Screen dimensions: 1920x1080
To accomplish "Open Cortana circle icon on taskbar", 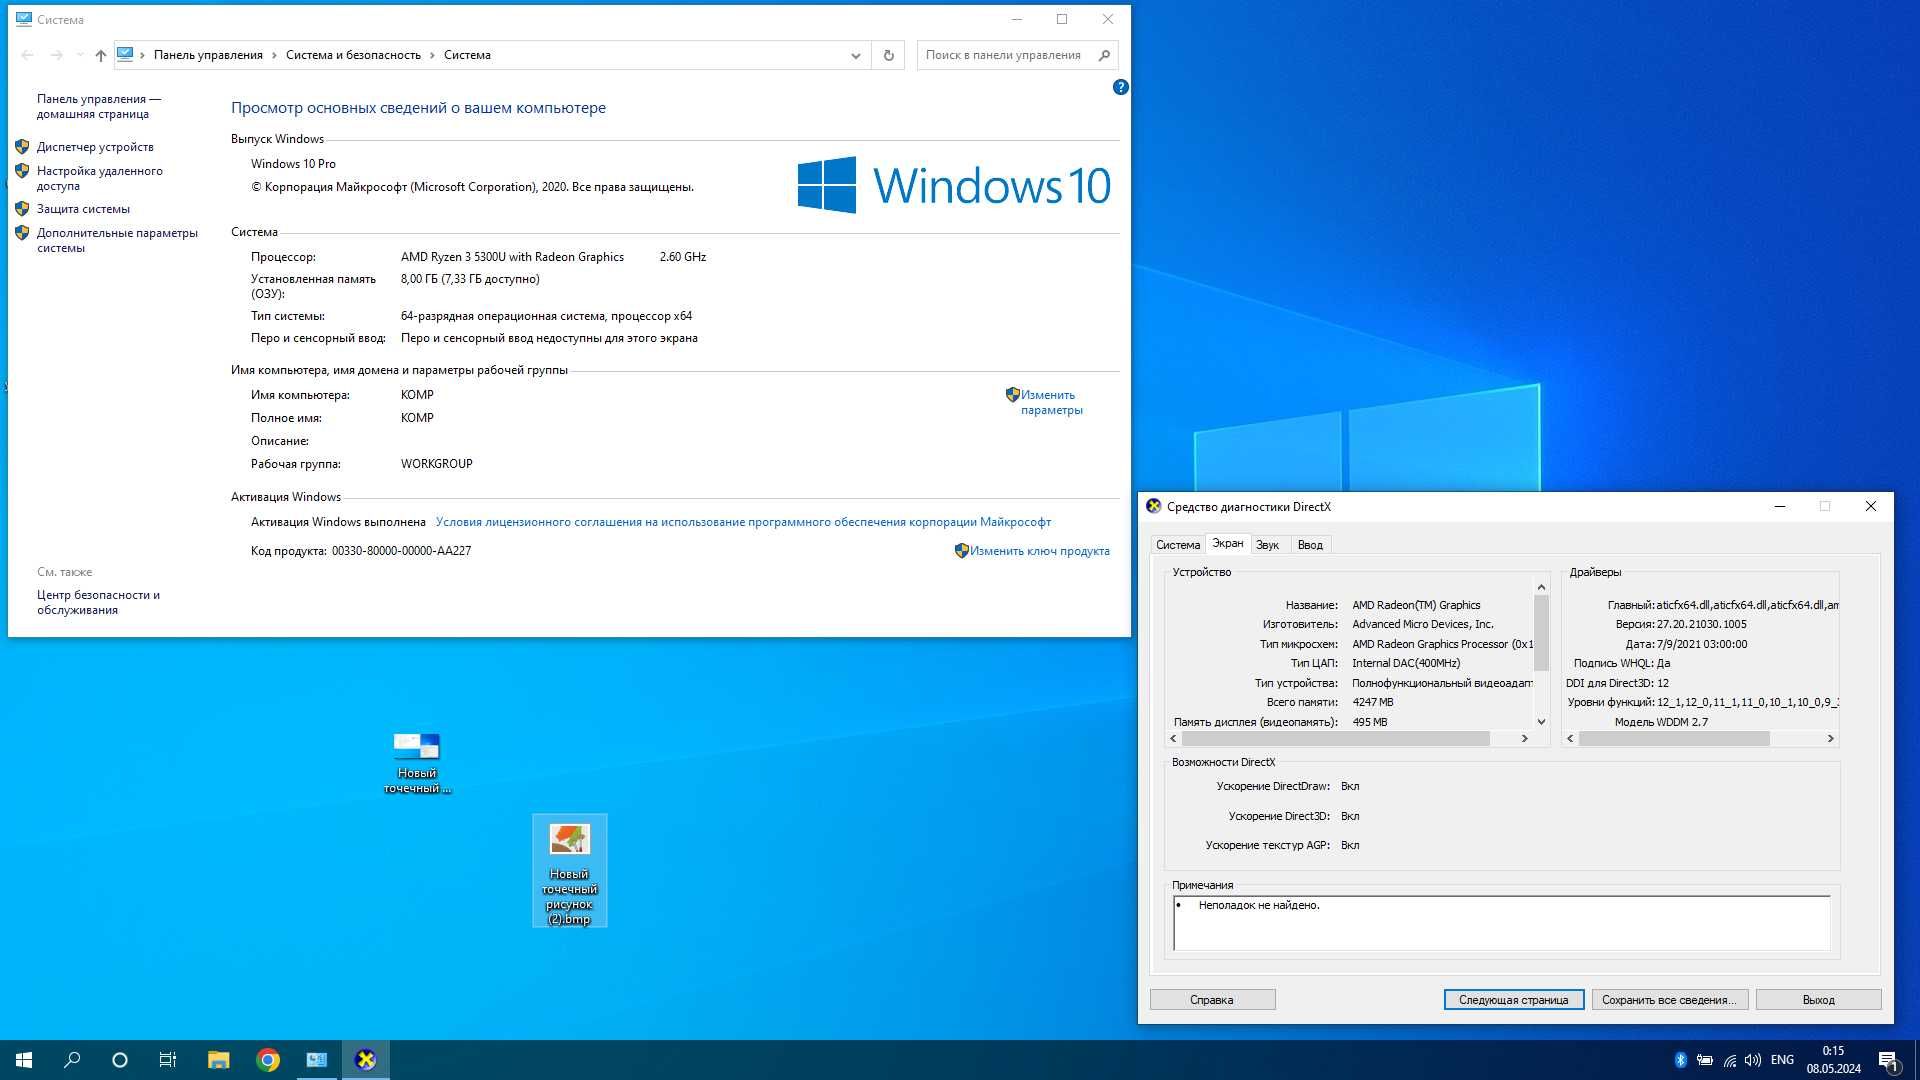I will point(120,1060).
